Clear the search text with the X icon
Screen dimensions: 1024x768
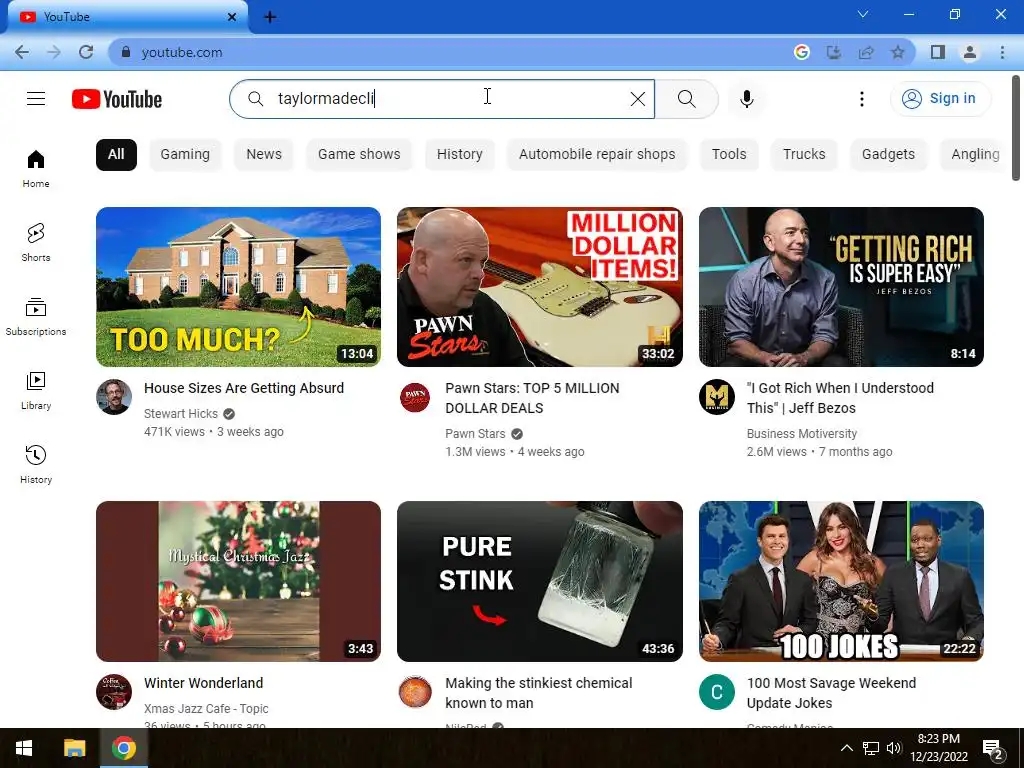637,99
